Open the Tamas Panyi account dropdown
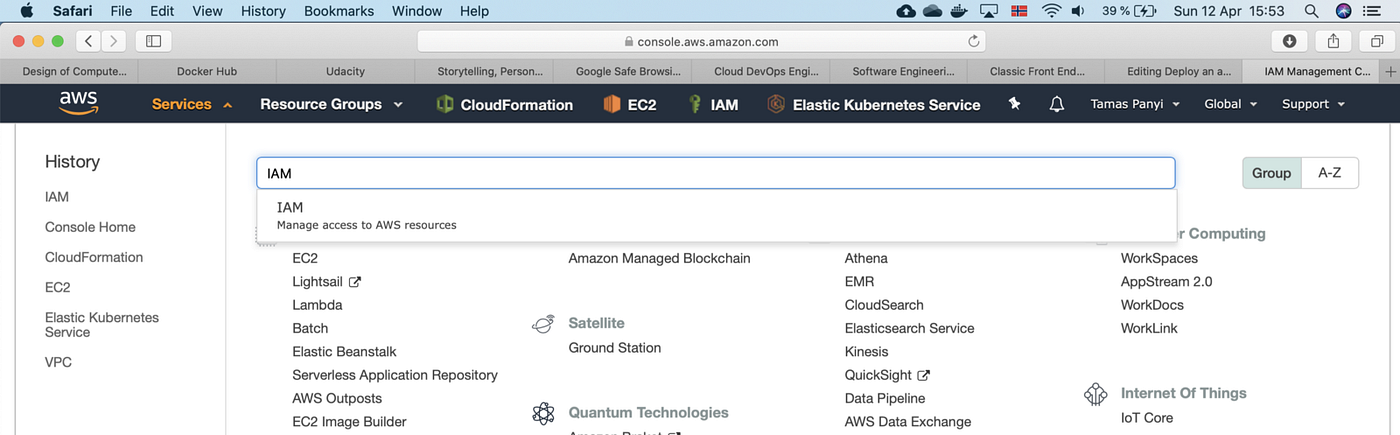Screen dimensions: 1400x435 point(1135,104)
